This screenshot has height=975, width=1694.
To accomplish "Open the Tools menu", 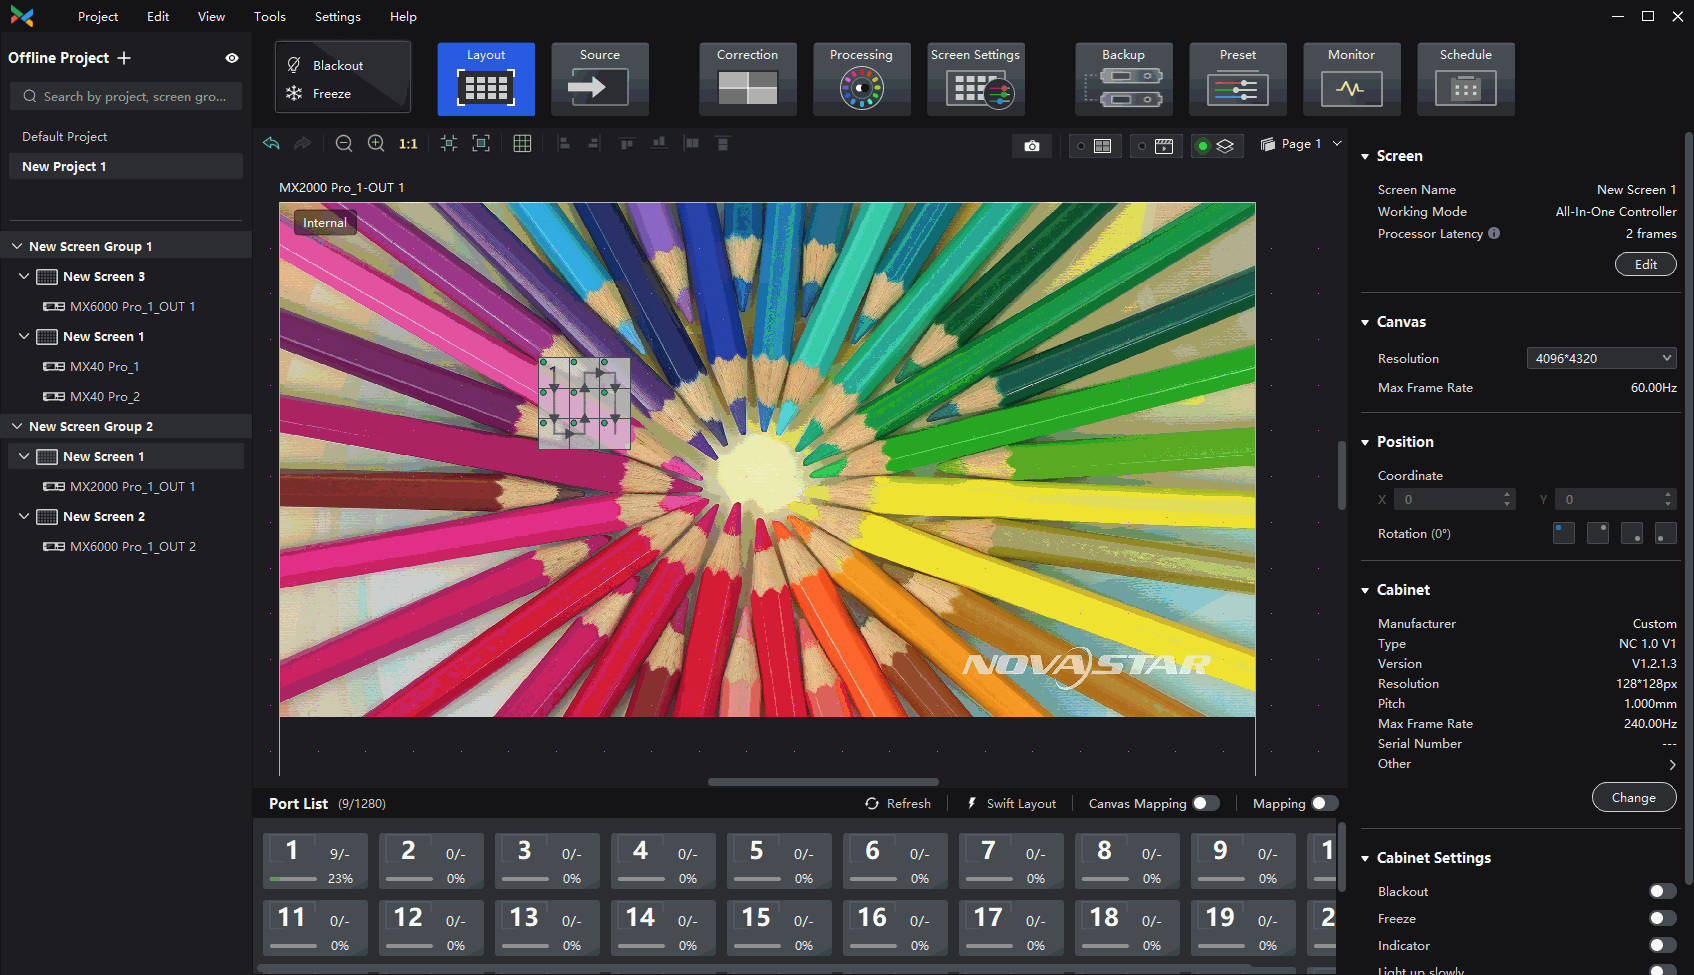I will 270,16.
